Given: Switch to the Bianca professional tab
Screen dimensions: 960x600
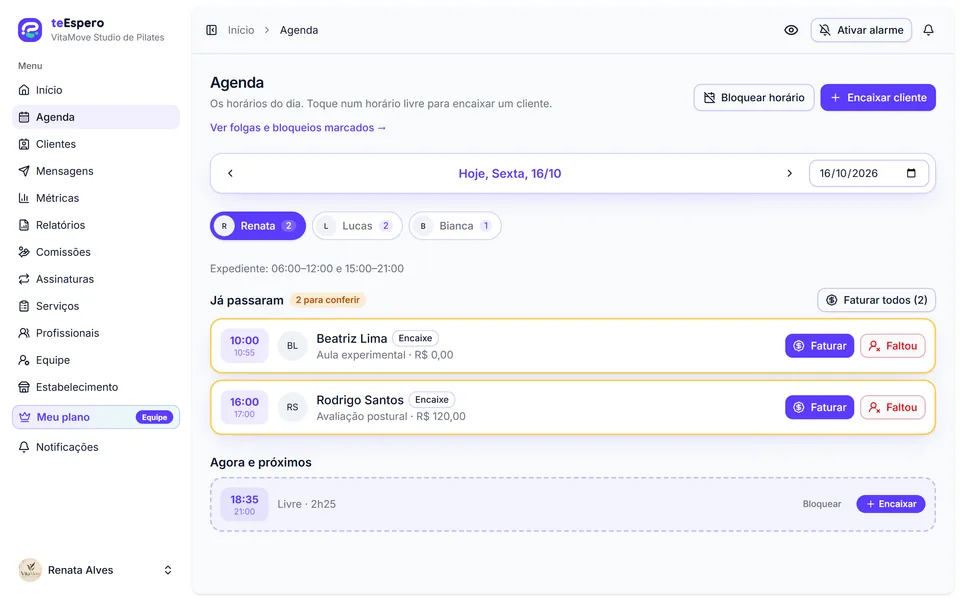Looking at the screenshot, I should click(x=455, y=226).
